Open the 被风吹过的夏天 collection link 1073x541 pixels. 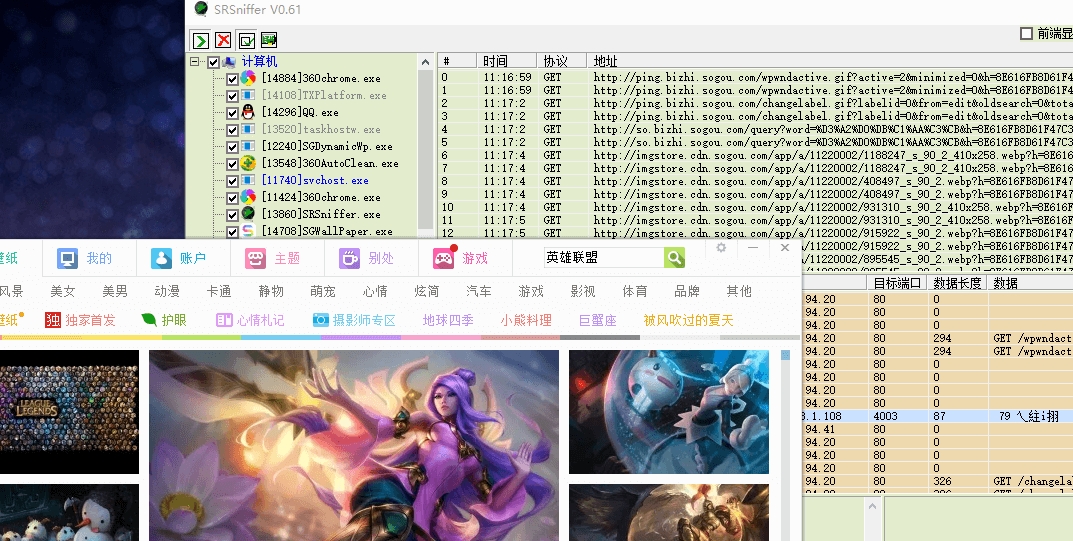point(688,320)
